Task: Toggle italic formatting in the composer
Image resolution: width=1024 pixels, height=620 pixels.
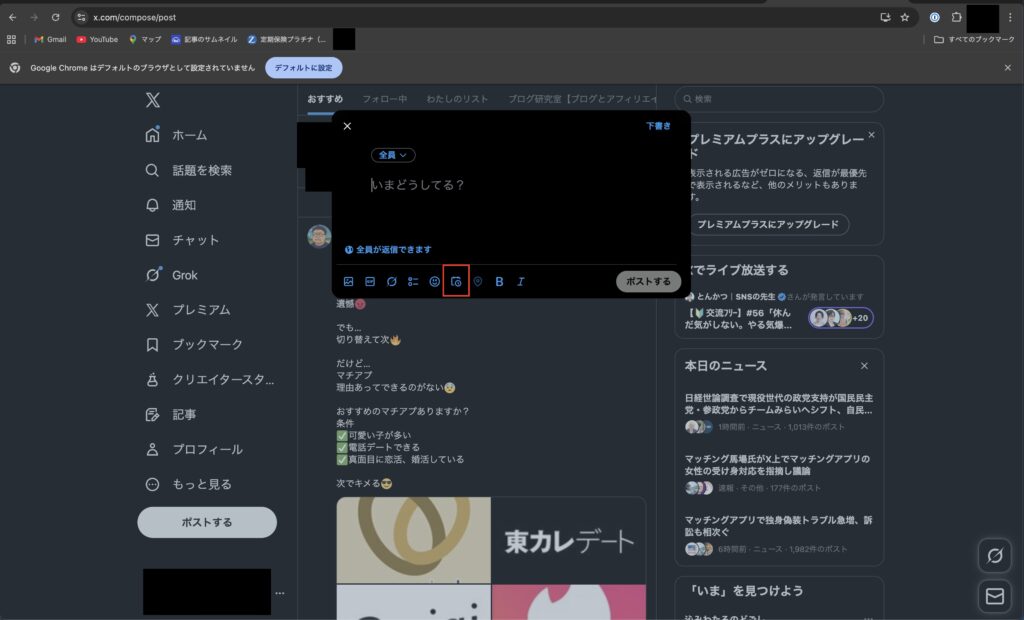Action: point(521,281)
